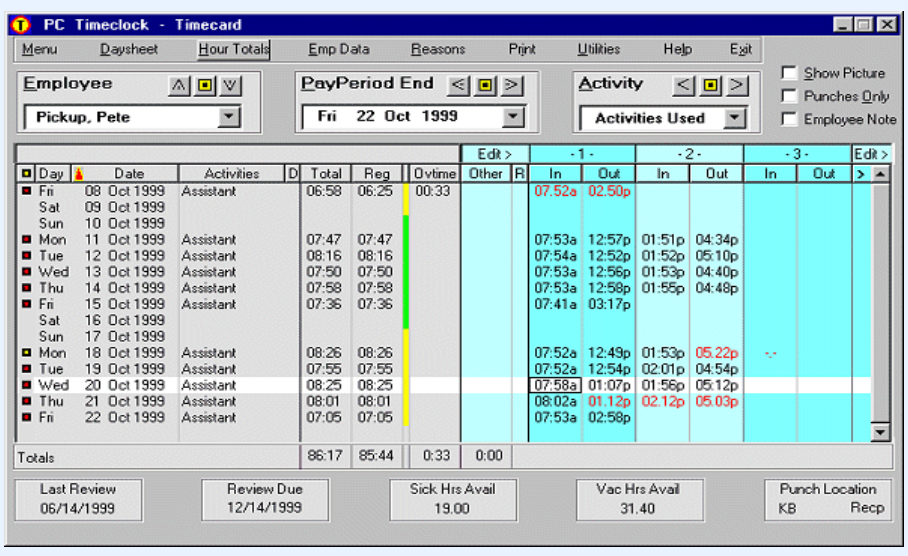Click the D column header
Screen dimensions: 908x556
click(292, 173)
